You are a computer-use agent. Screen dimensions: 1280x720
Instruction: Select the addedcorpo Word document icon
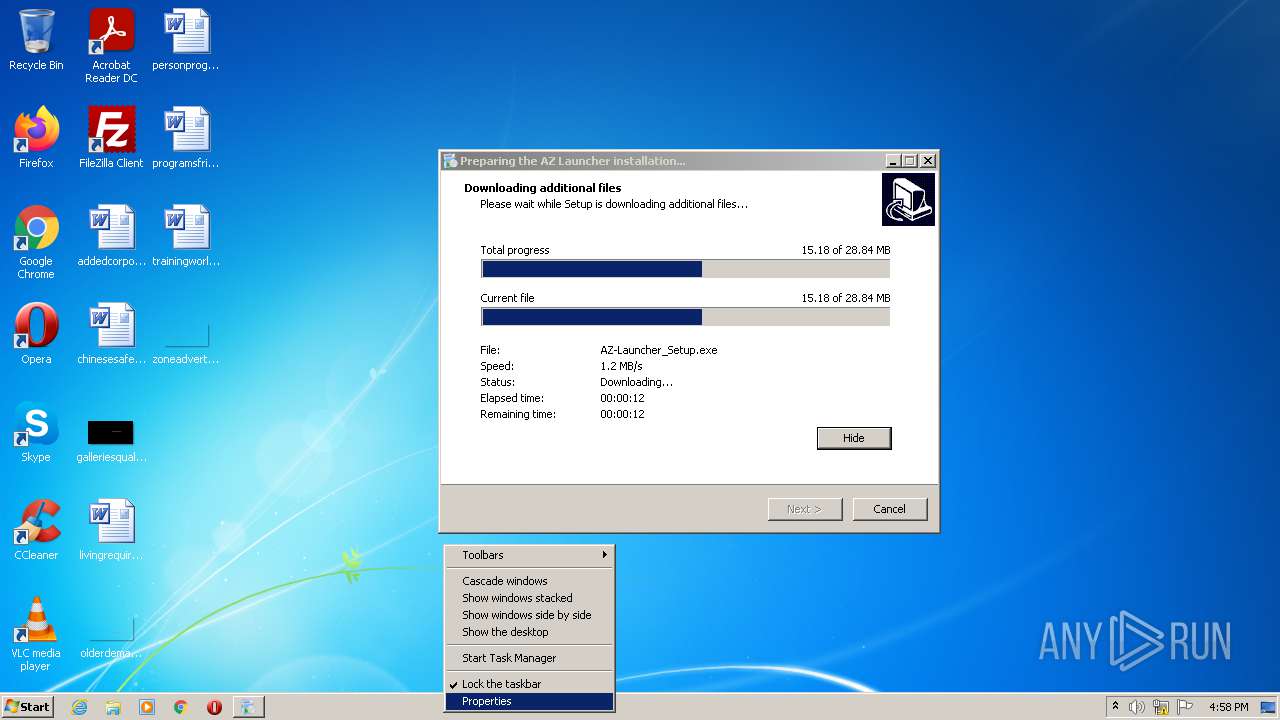(111, 236)
